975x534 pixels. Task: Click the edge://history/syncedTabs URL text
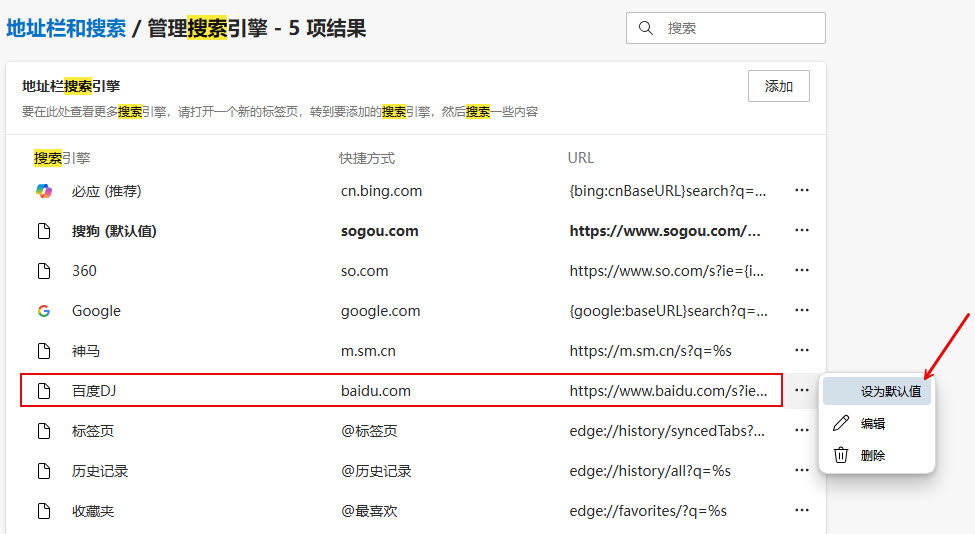coord(667,431)
